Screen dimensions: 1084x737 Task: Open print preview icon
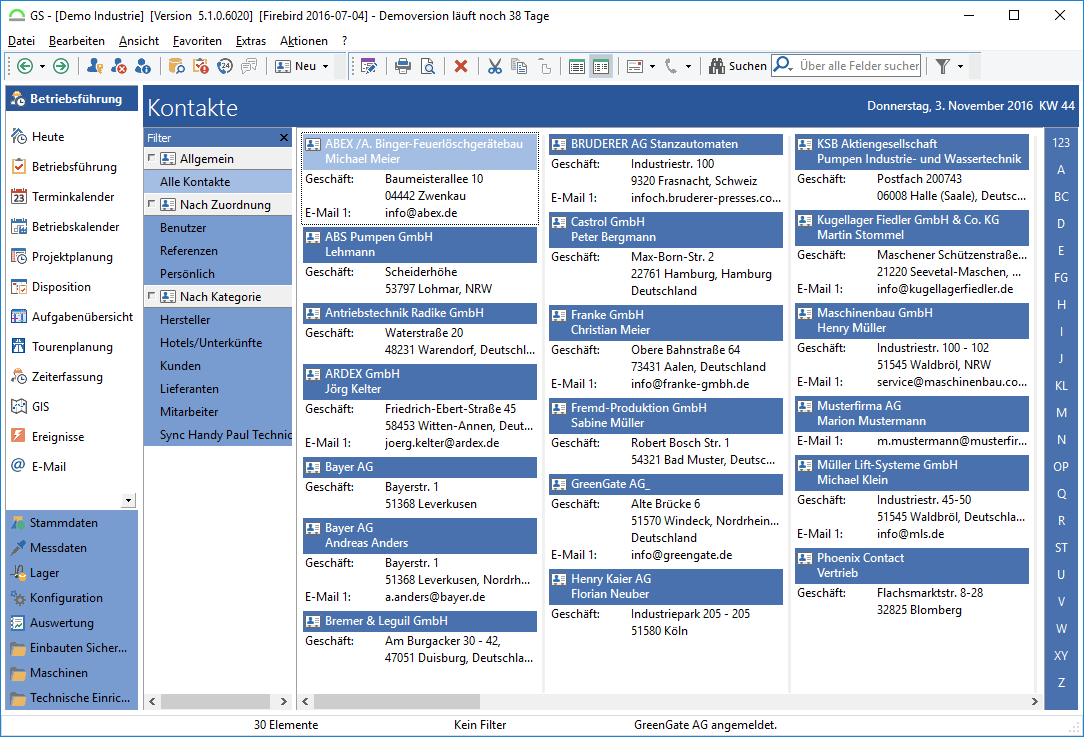click(x=428, y=66)
